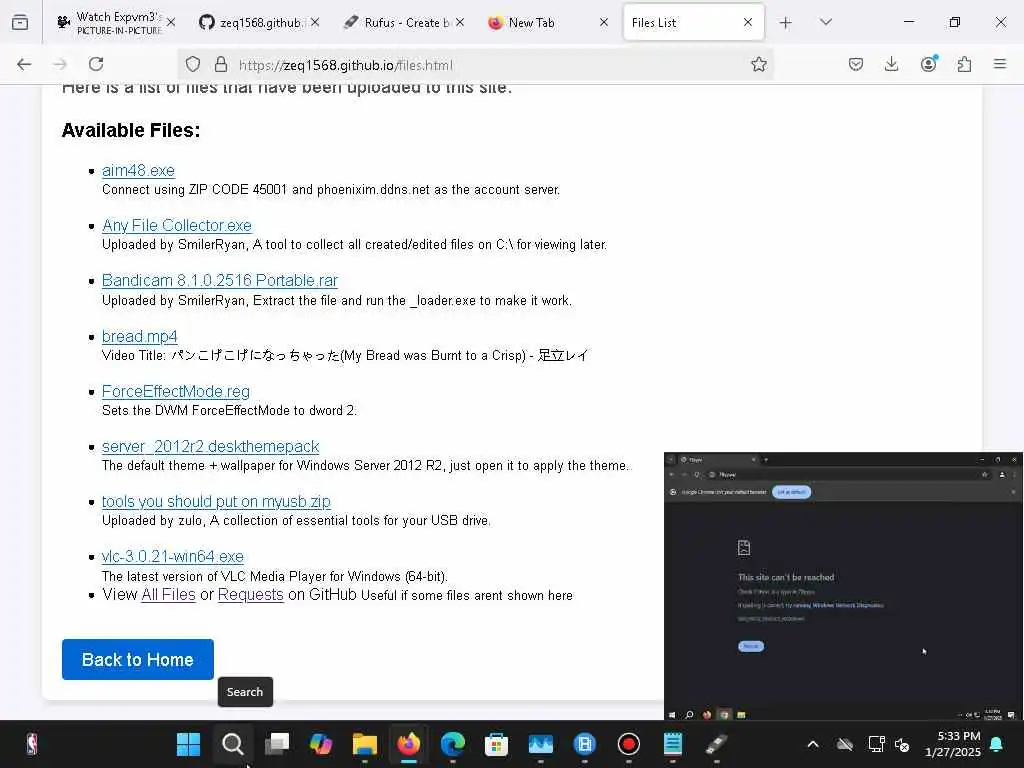Open Requests GitHub link

click(251, 595)
